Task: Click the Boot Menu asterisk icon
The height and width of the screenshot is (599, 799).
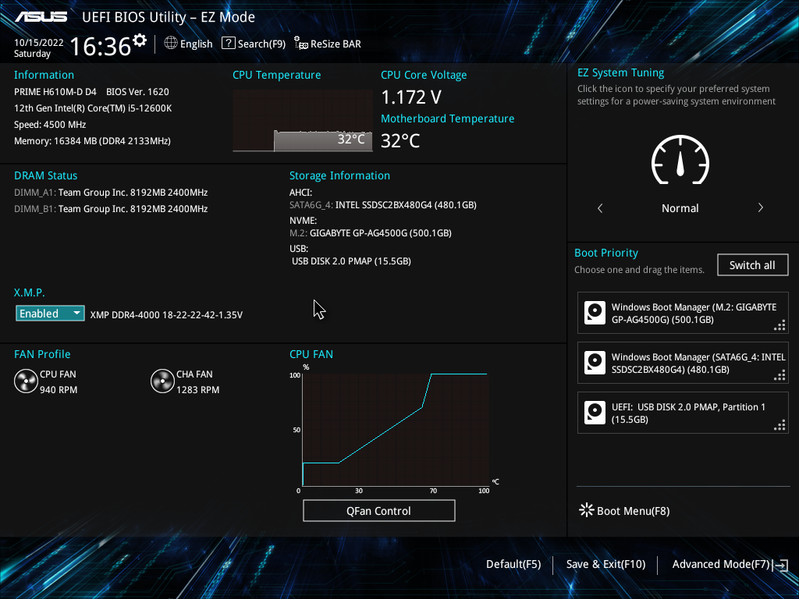Action: pyautogui.click(x=587, y=510)
